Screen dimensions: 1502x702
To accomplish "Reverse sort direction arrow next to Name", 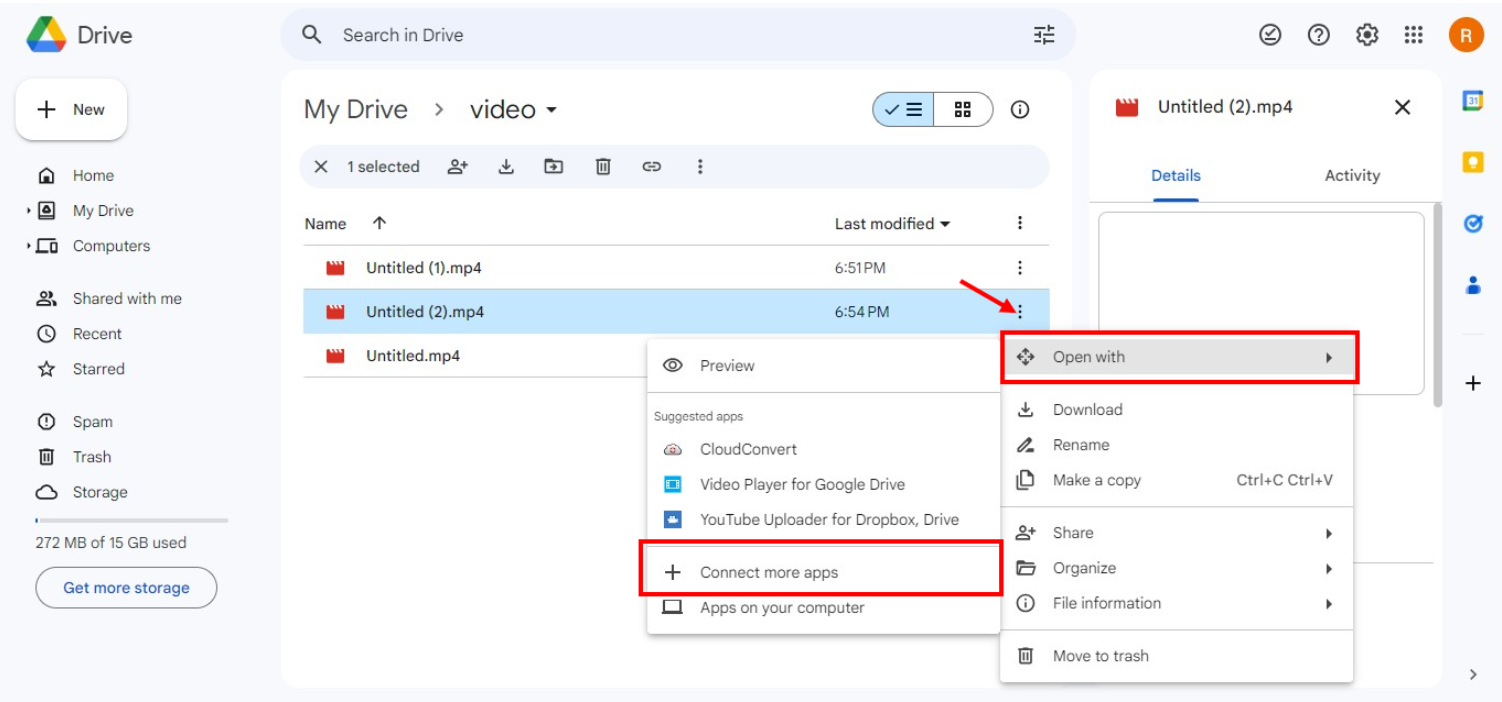I will click(x=379, y=223).
